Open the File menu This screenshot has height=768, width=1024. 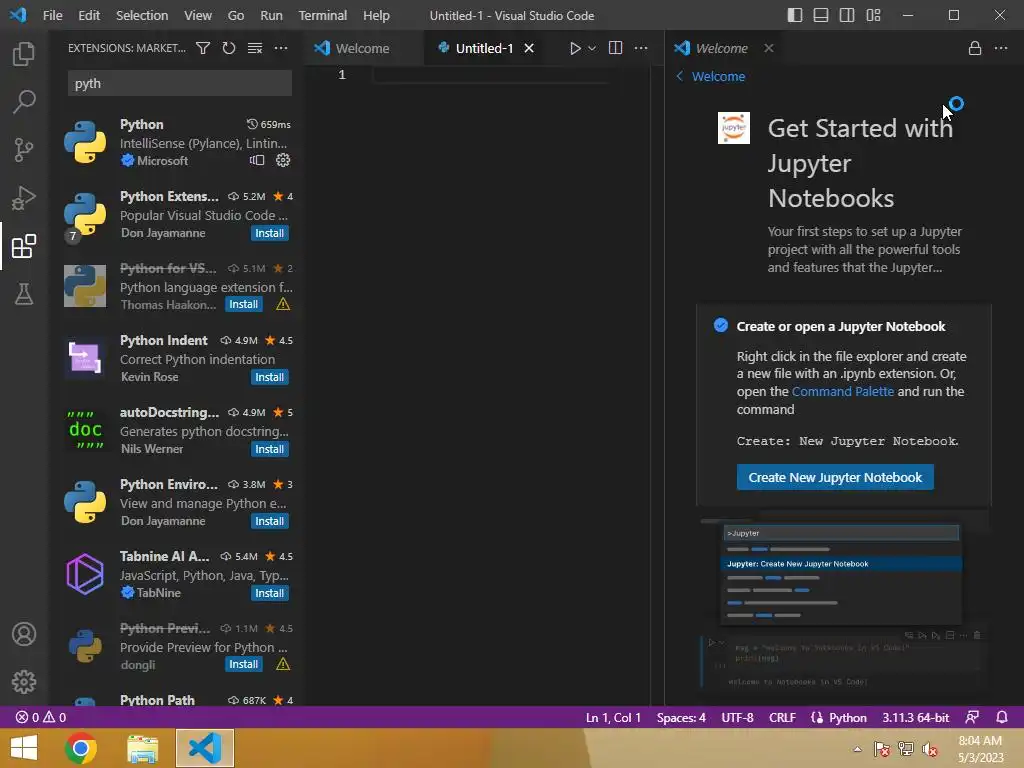click(x=52, y=15)
